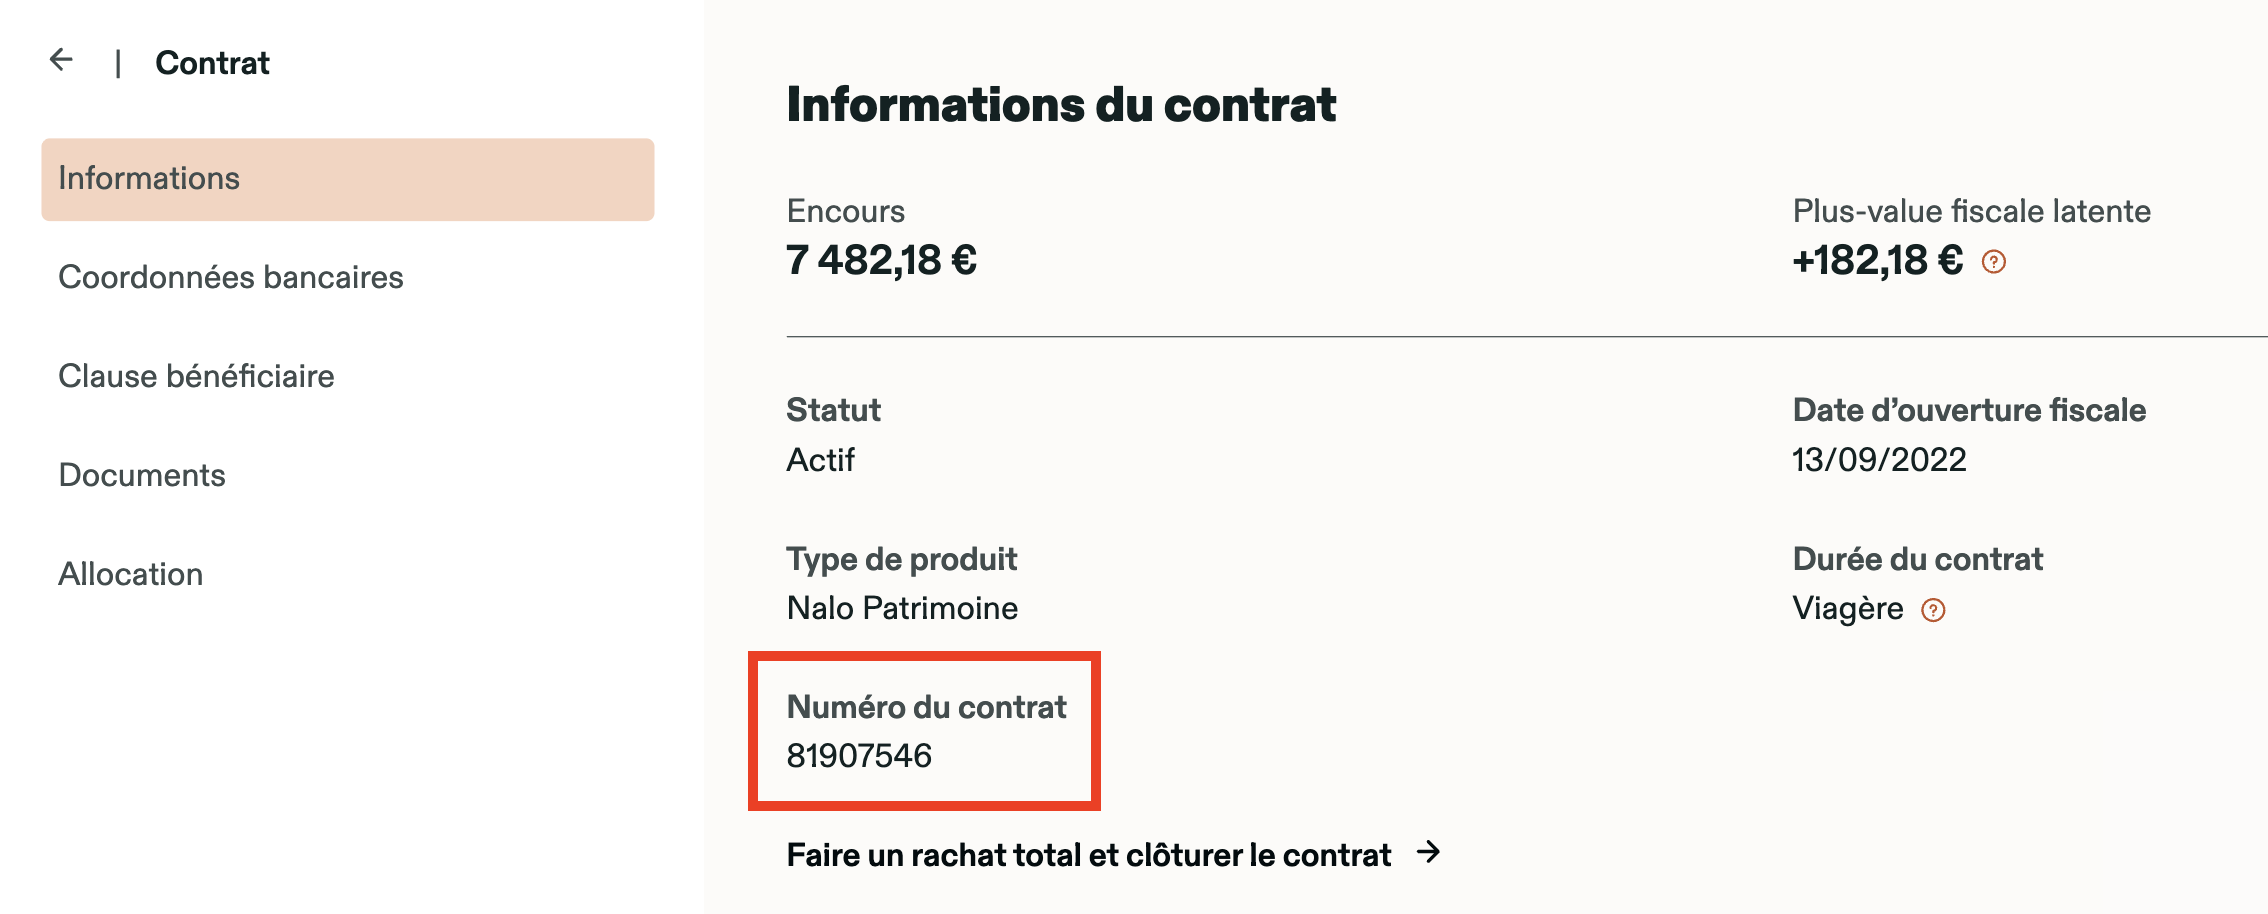Screen dimensions: 2268x914
Task: Open the Documents section
Action: 142,475
